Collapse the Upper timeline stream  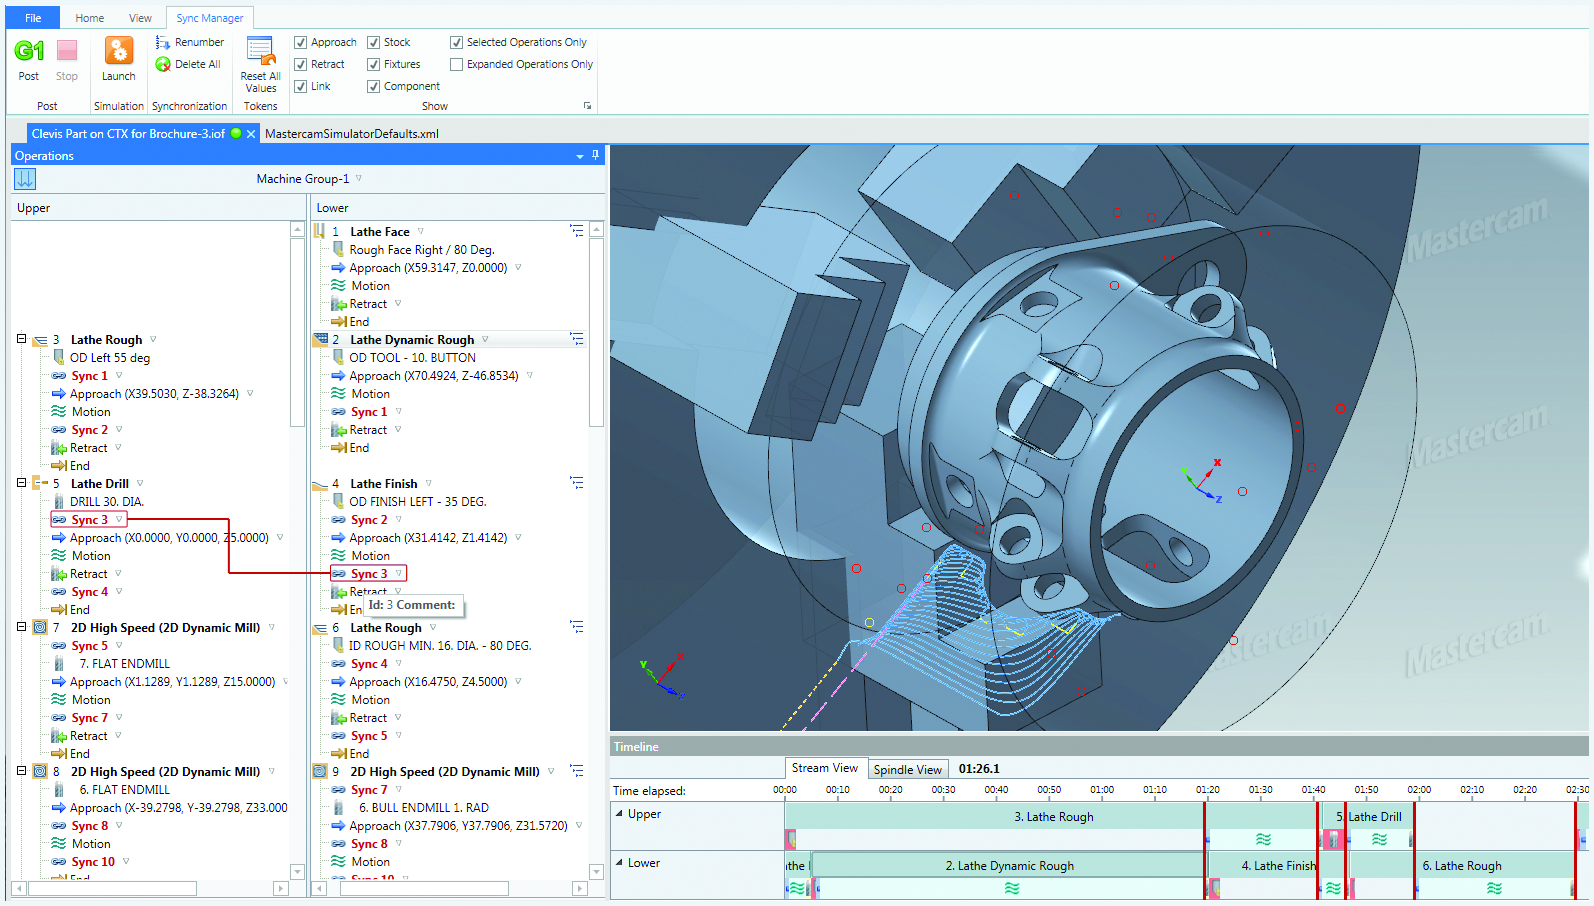tap(619, 813)
